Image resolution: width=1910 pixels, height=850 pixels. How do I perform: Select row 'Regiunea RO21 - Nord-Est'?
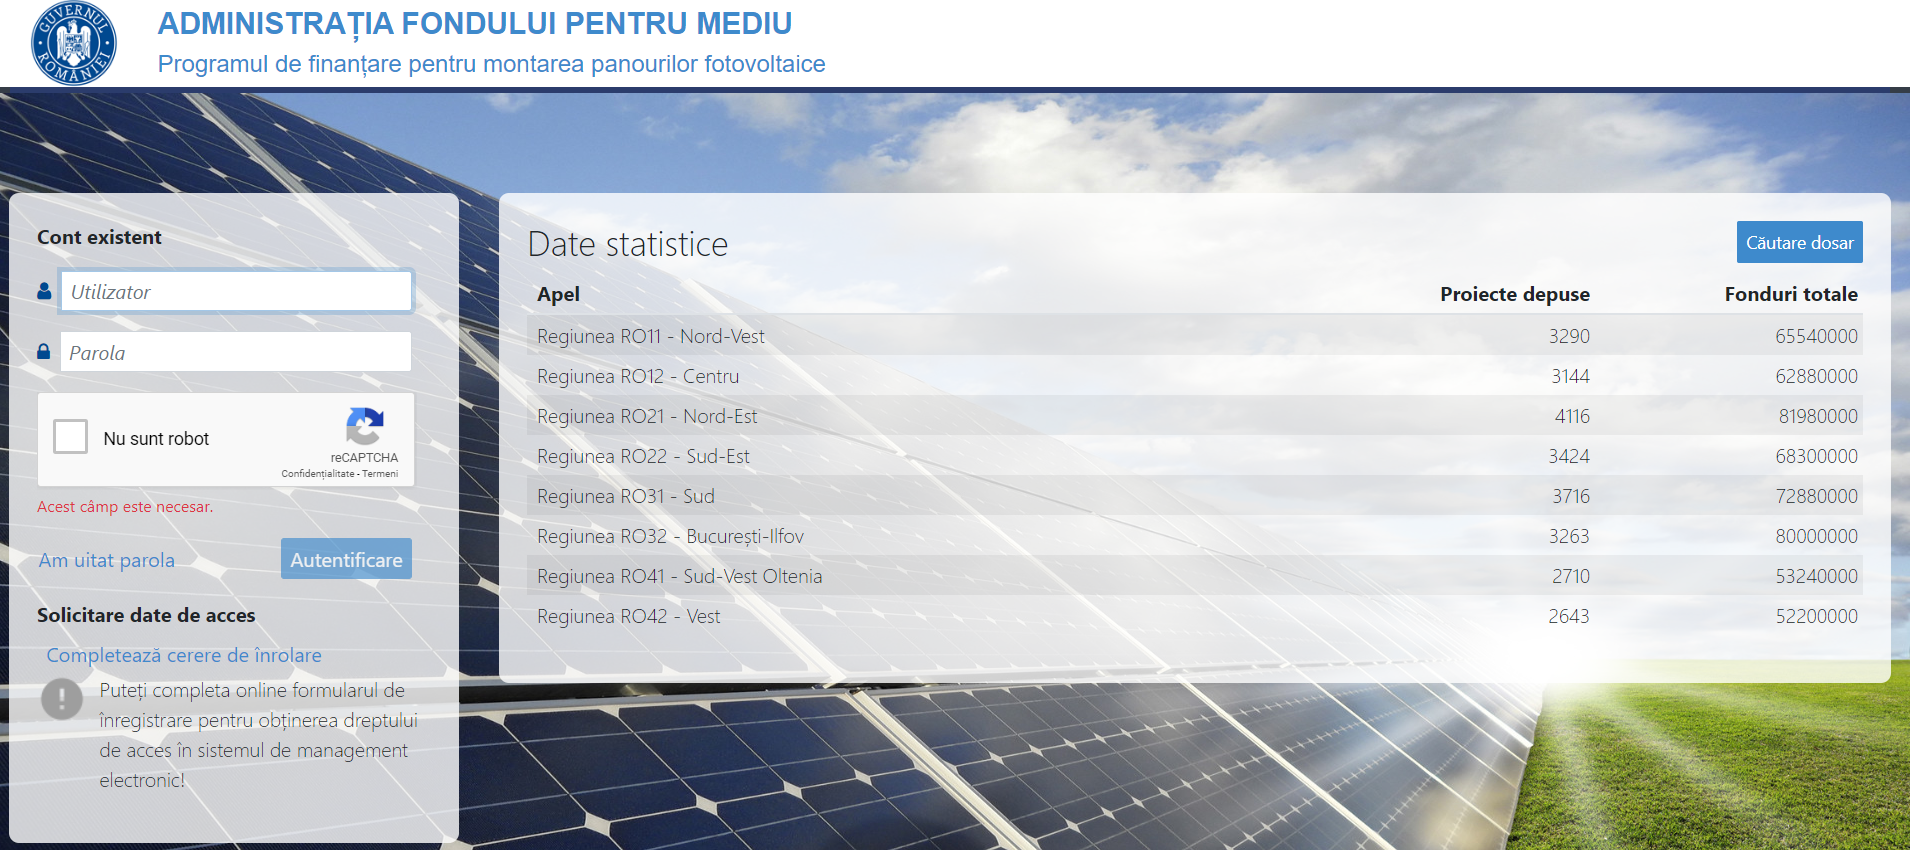coord(1195,416)
